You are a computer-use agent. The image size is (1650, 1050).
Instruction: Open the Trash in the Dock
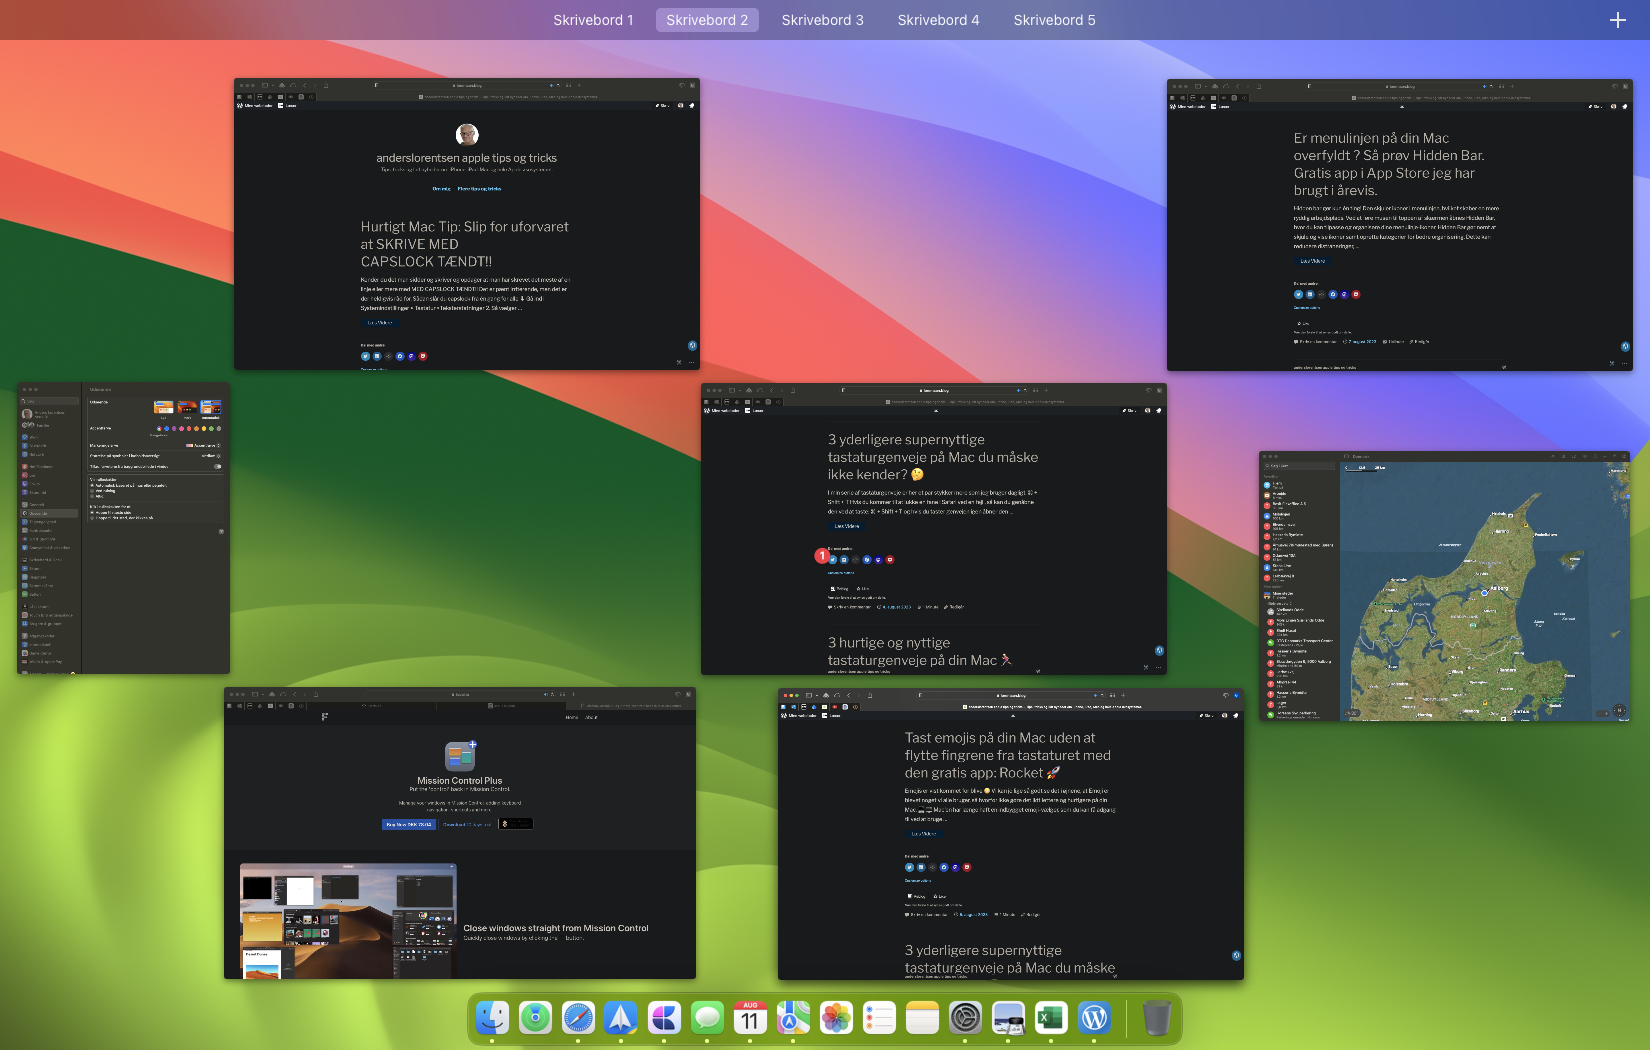(x=1156, y=1018)
